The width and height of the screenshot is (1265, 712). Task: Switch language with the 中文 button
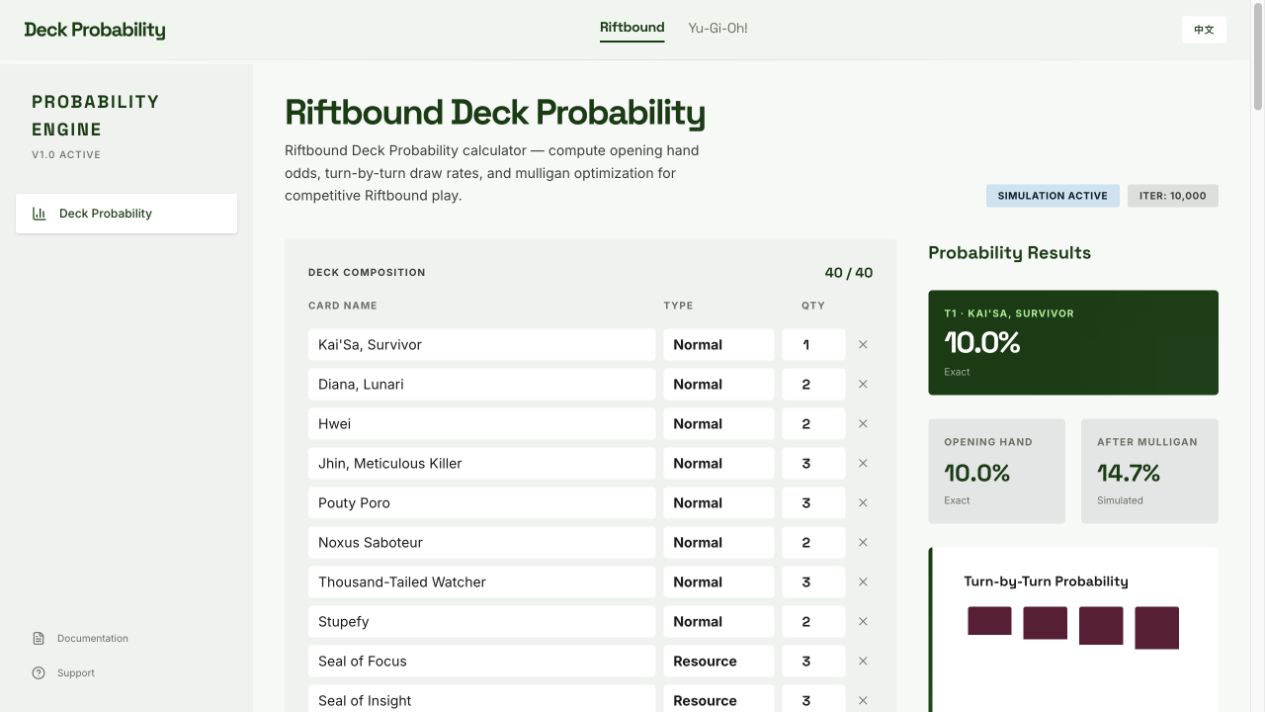tap(1204, 29)
